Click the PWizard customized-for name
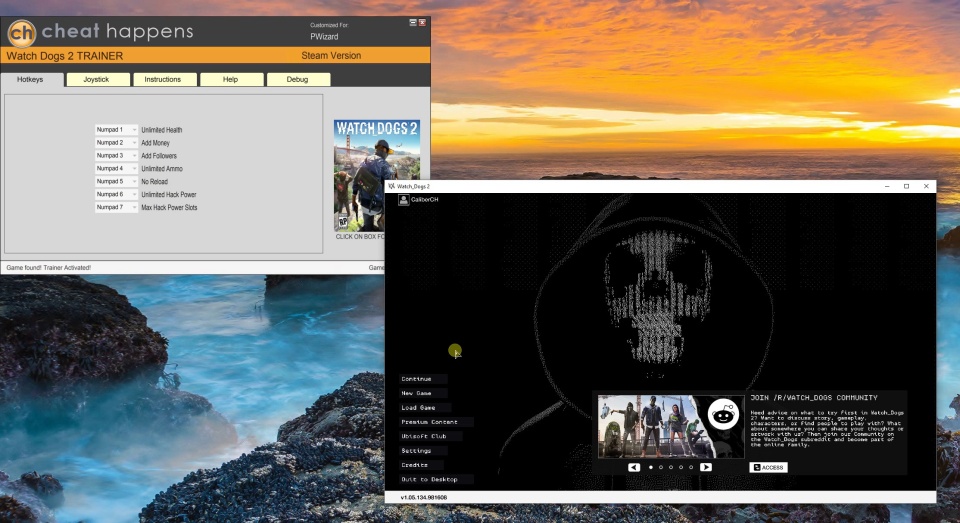Screen dimensions: 960x523 [324, 37]
